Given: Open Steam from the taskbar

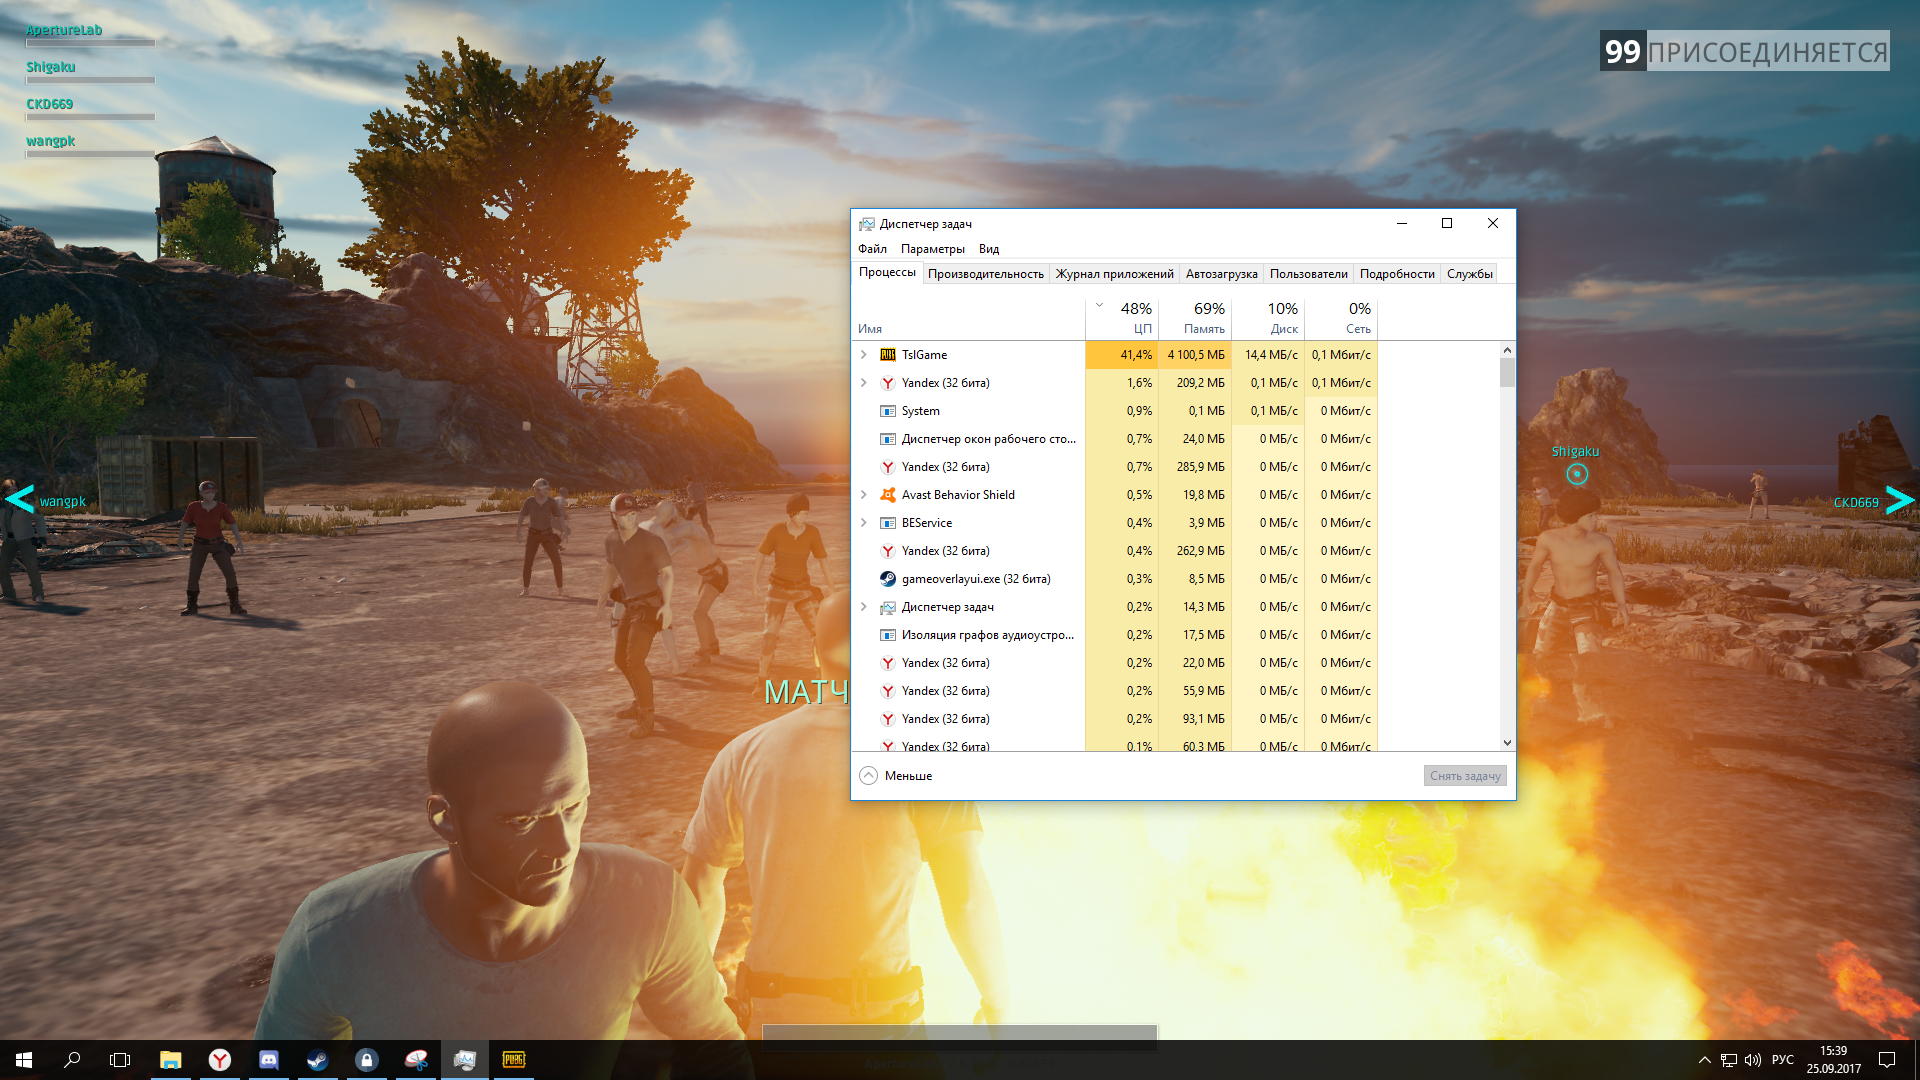Looking at the screenshot, I should [x=318, y=1060].
